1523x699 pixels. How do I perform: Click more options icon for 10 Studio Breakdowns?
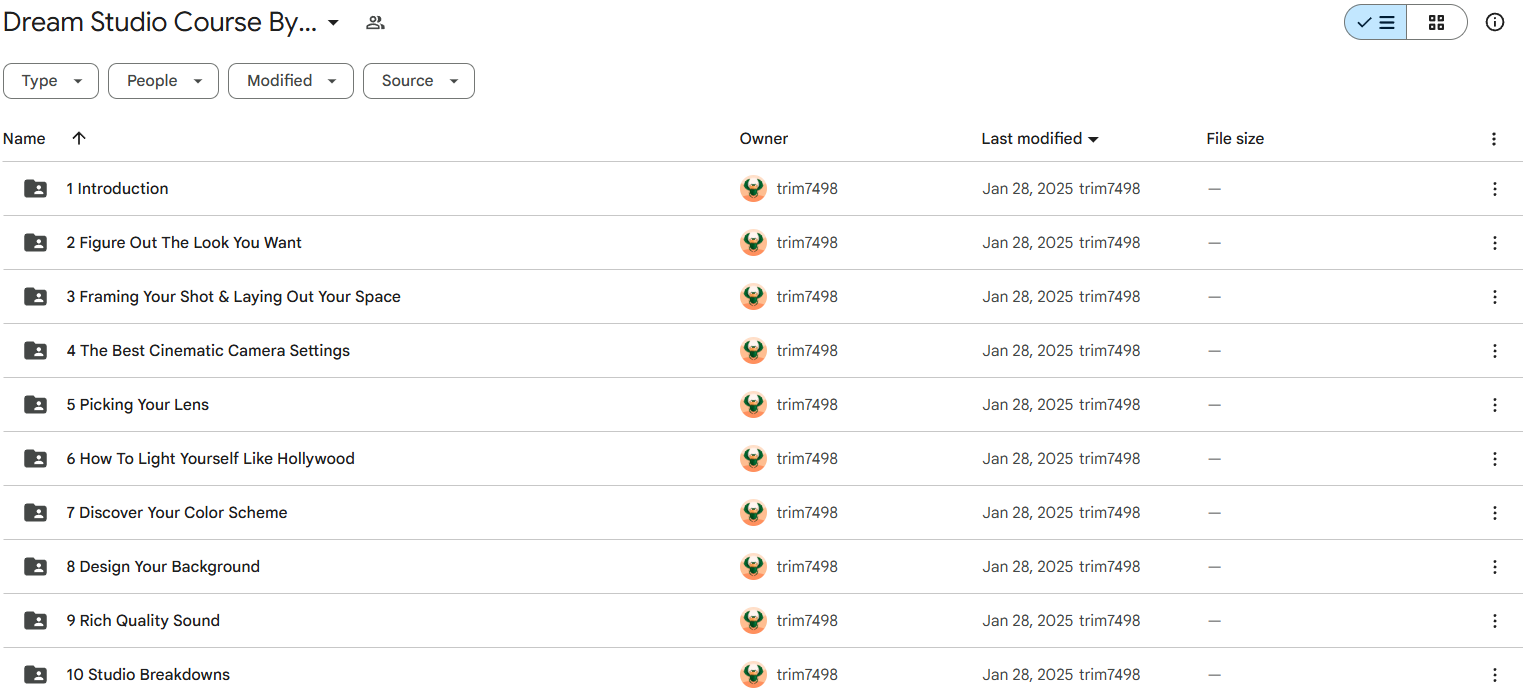[1494, 675]
